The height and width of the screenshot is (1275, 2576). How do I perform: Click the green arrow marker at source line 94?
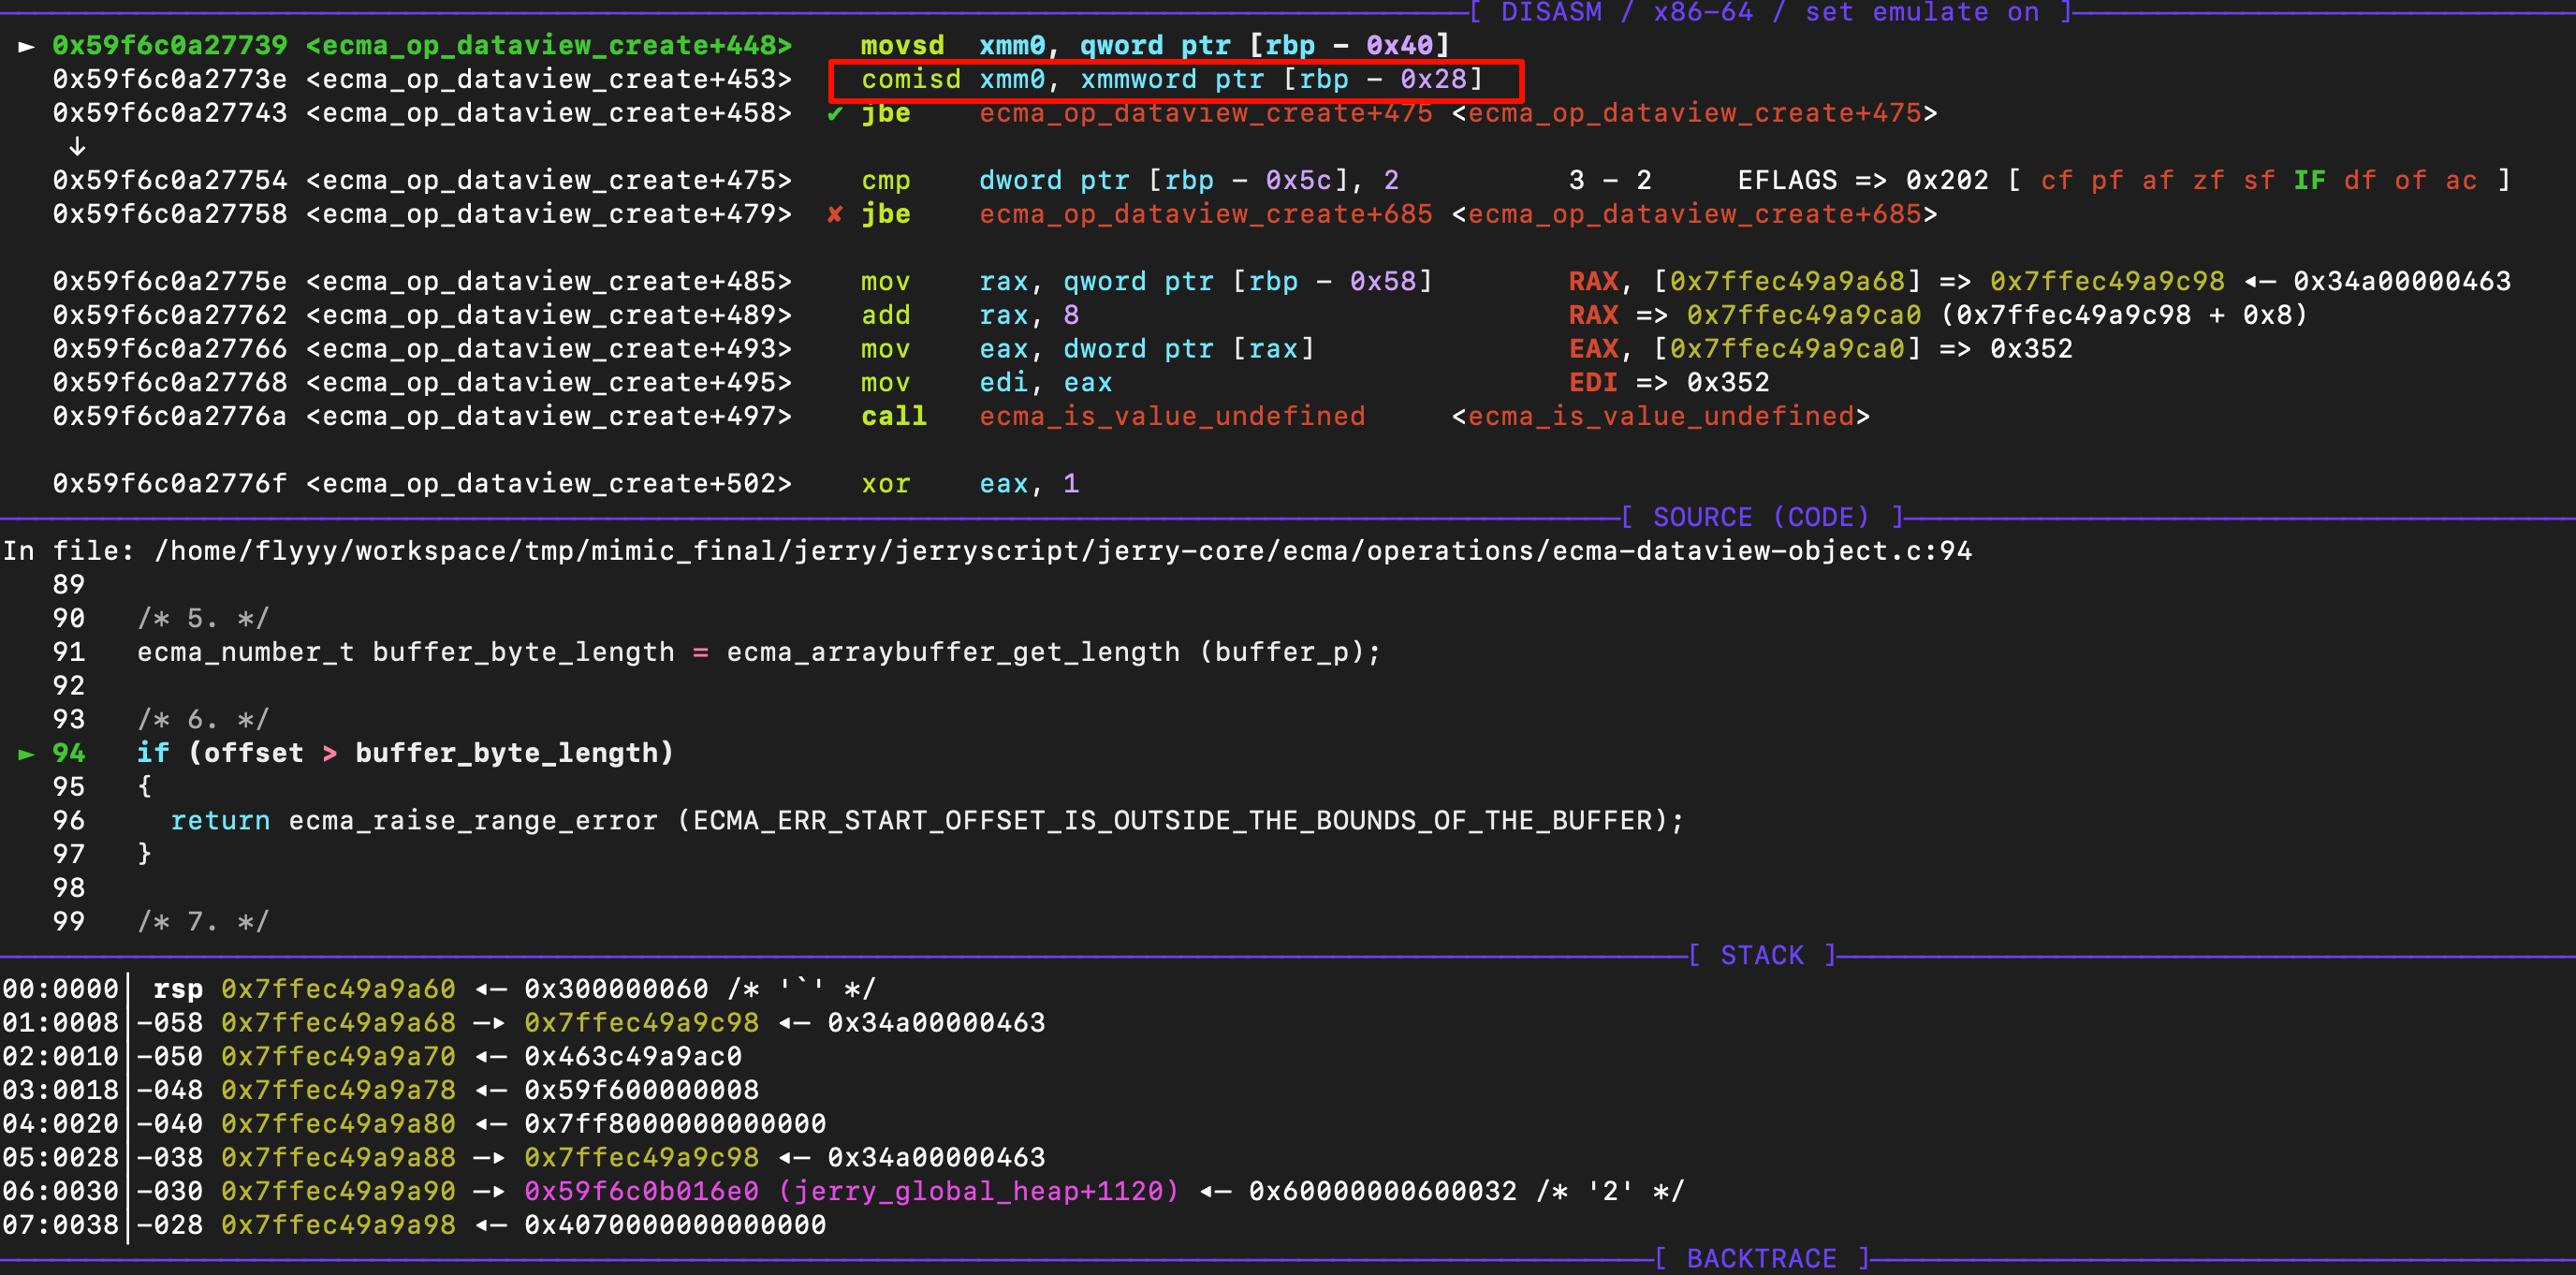(27, 754)
